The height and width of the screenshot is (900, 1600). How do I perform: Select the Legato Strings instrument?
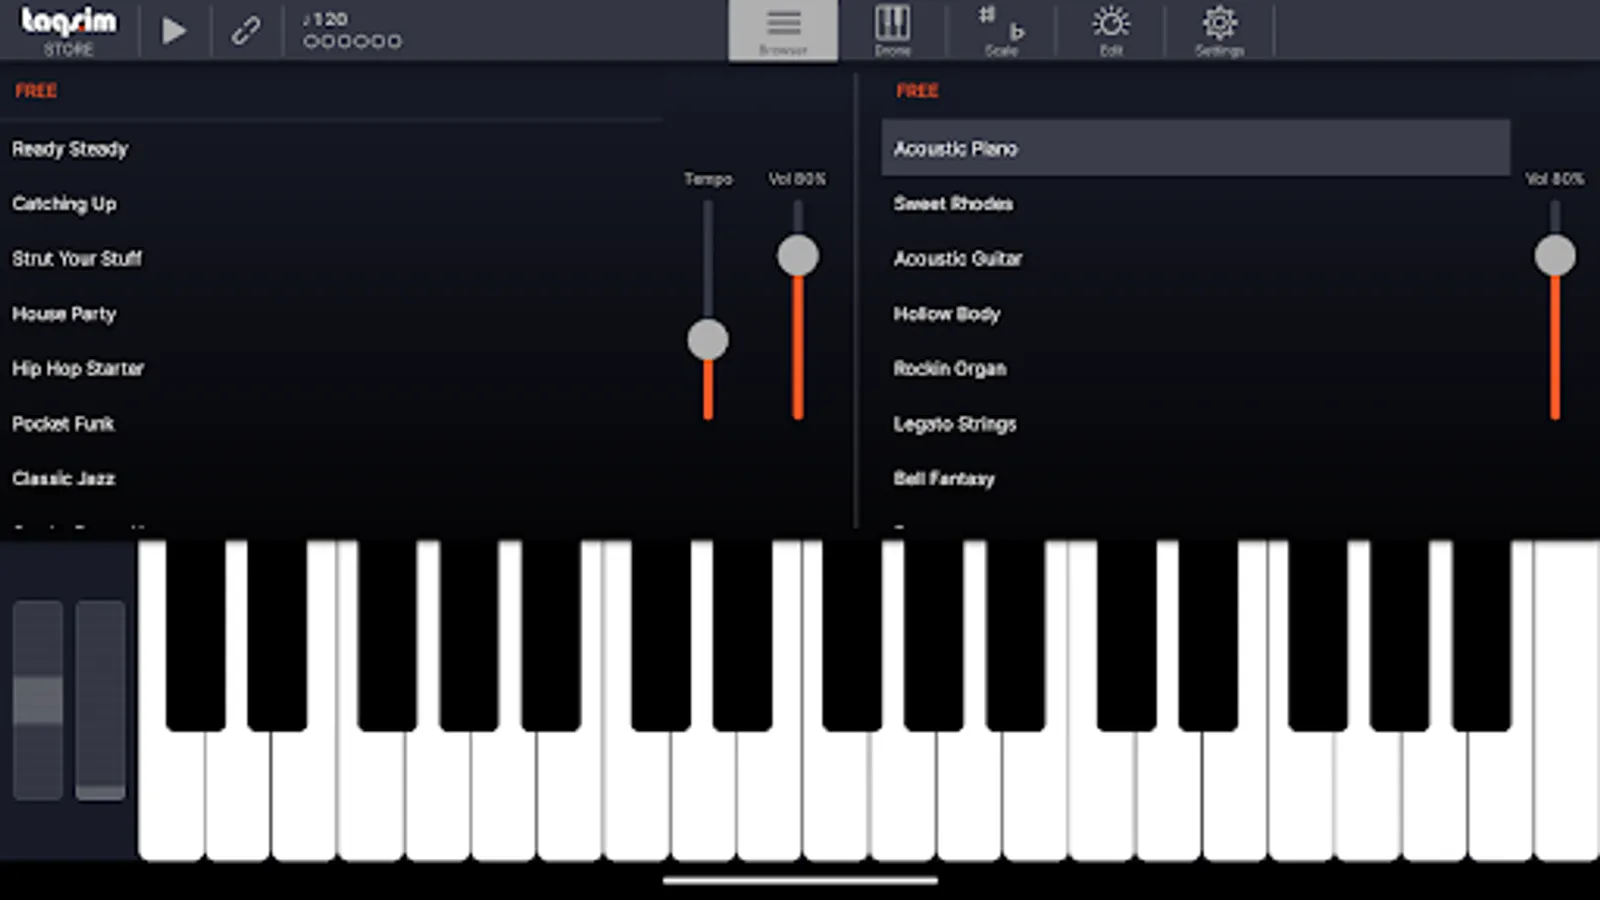point(955,424)
